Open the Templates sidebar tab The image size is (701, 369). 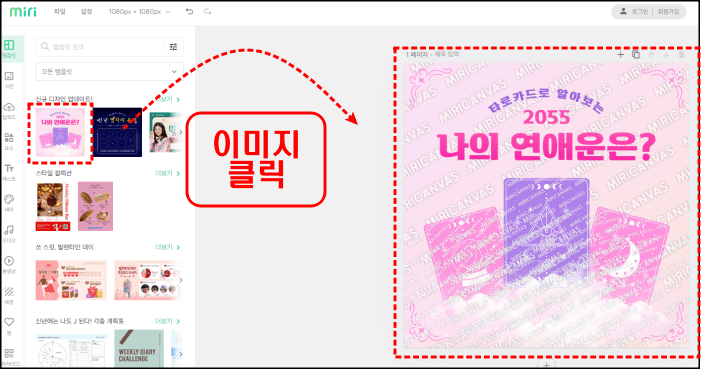pyautogui.click(x=9, y=49)
